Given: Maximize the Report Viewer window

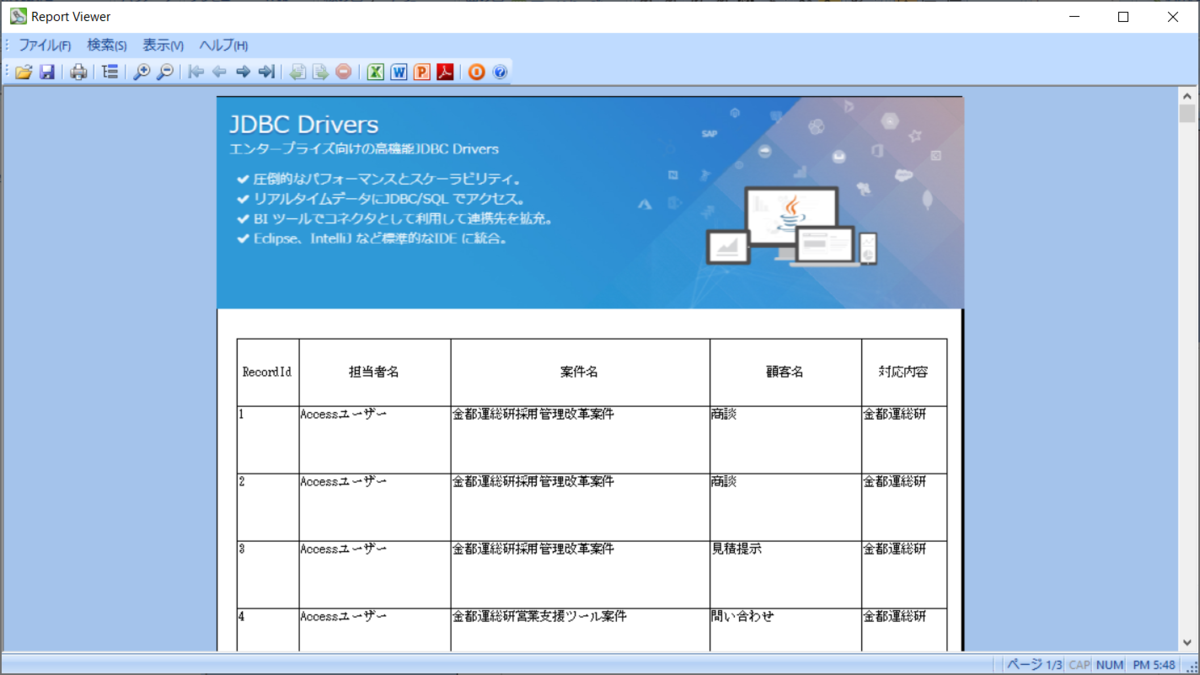Looking at the screenshot, I should pos(1123,16).
